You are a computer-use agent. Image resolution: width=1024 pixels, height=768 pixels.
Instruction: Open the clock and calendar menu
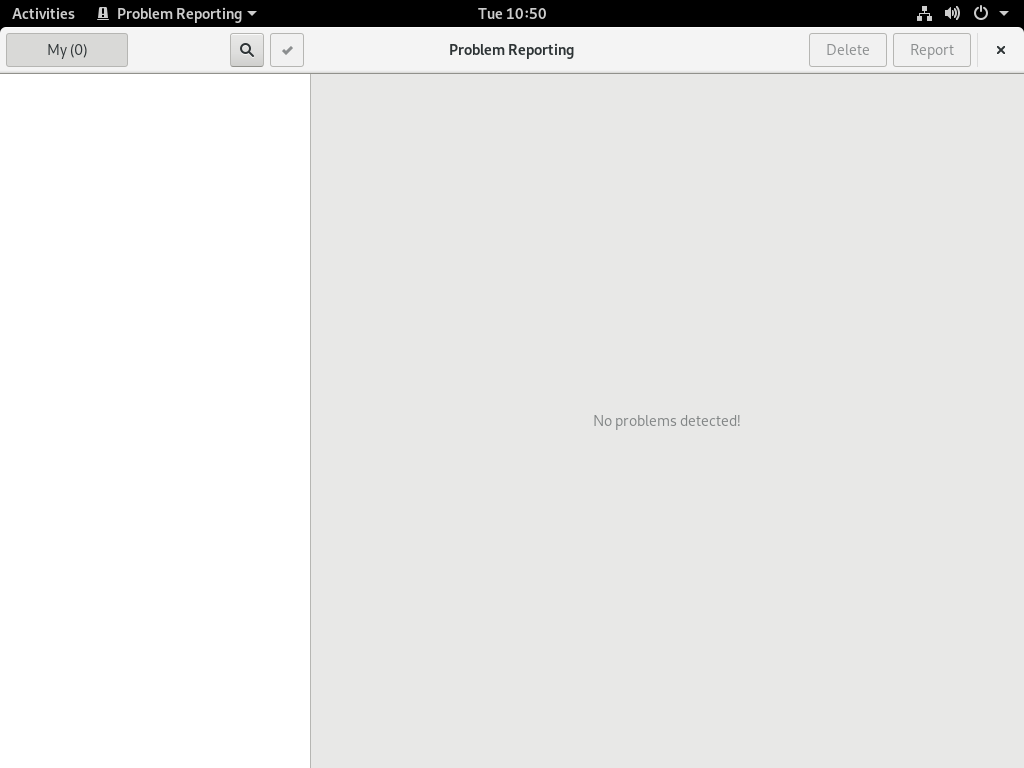pos(512,14)
